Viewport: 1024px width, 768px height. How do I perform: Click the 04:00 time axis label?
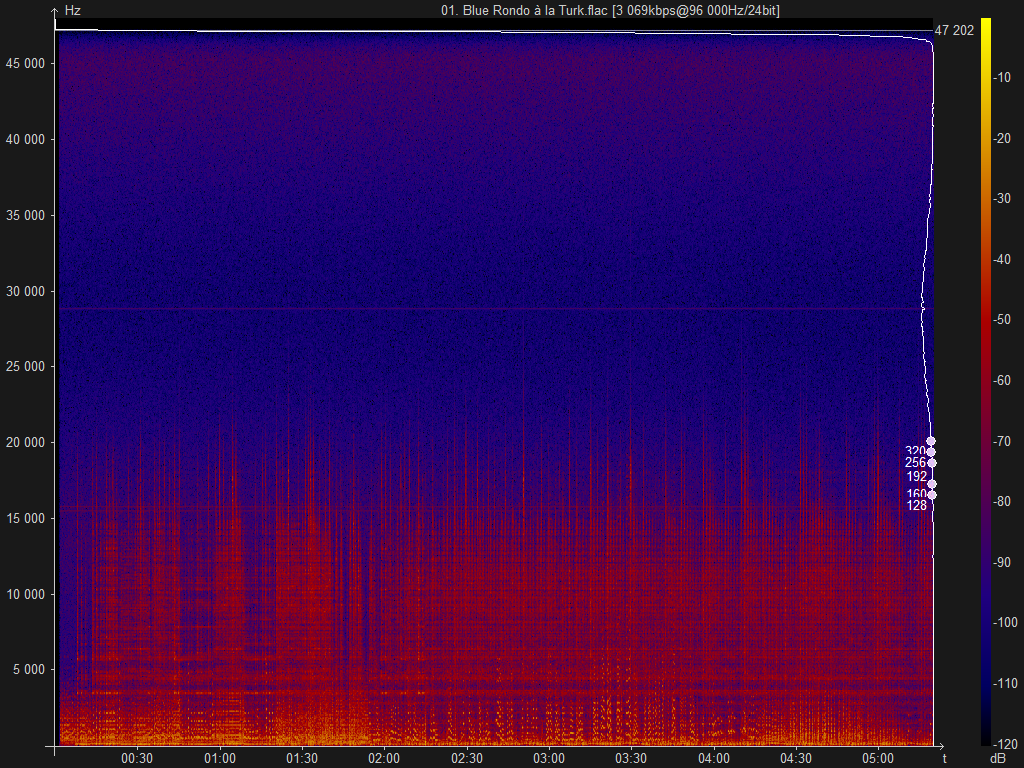click(713, 758)
